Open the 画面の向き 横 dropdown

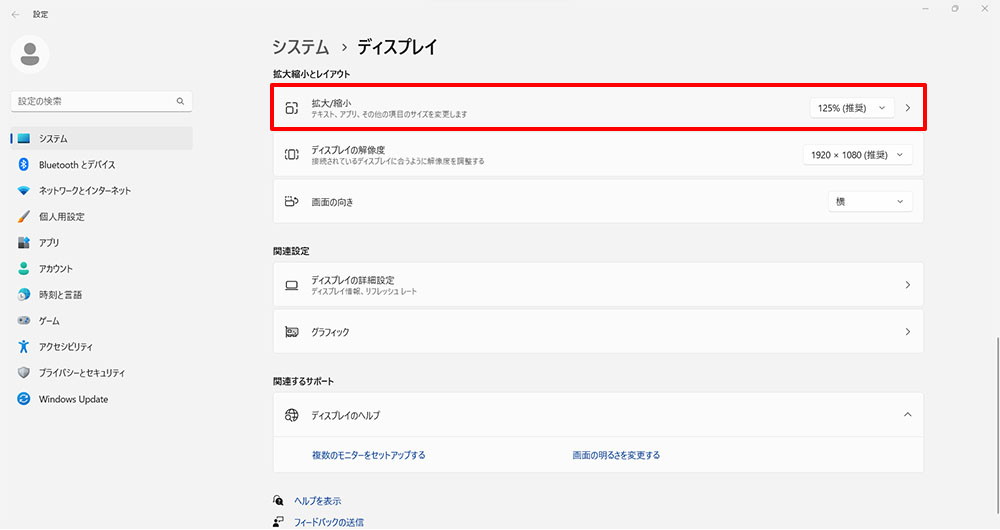click(x=870, y=202)
